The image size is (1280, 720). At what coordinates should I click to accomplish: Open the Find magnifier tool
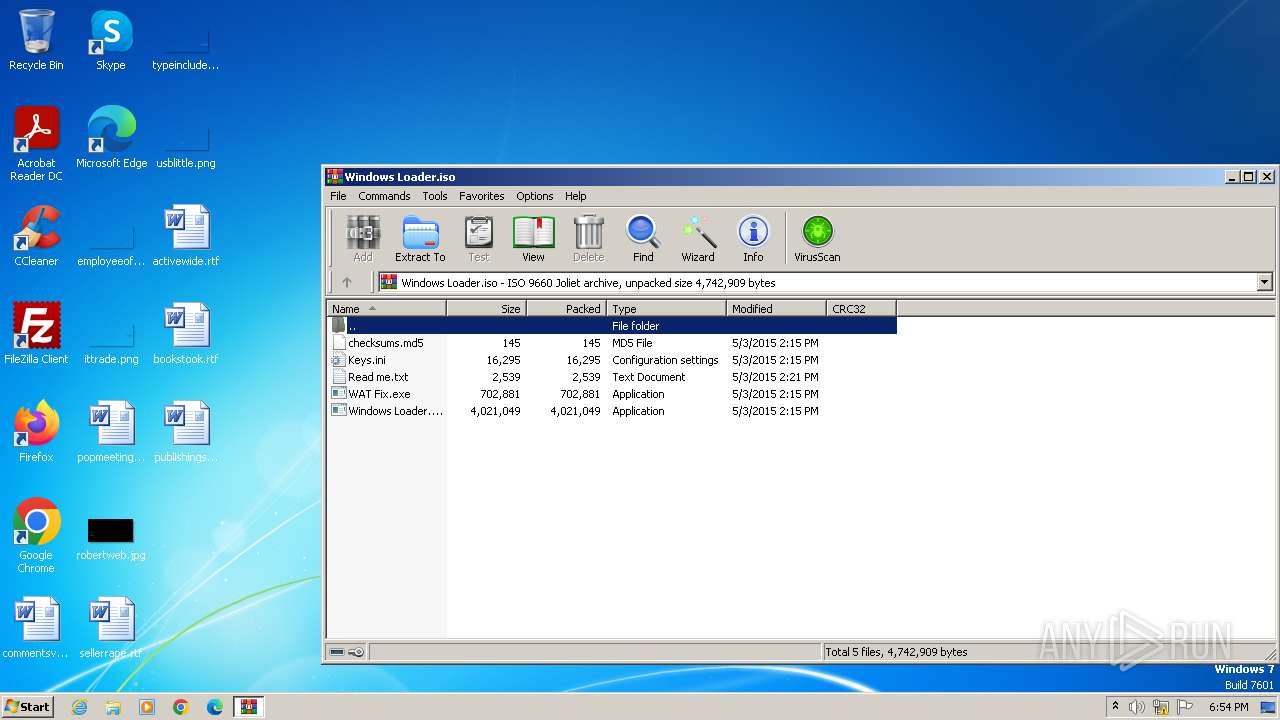click(643, 239)
